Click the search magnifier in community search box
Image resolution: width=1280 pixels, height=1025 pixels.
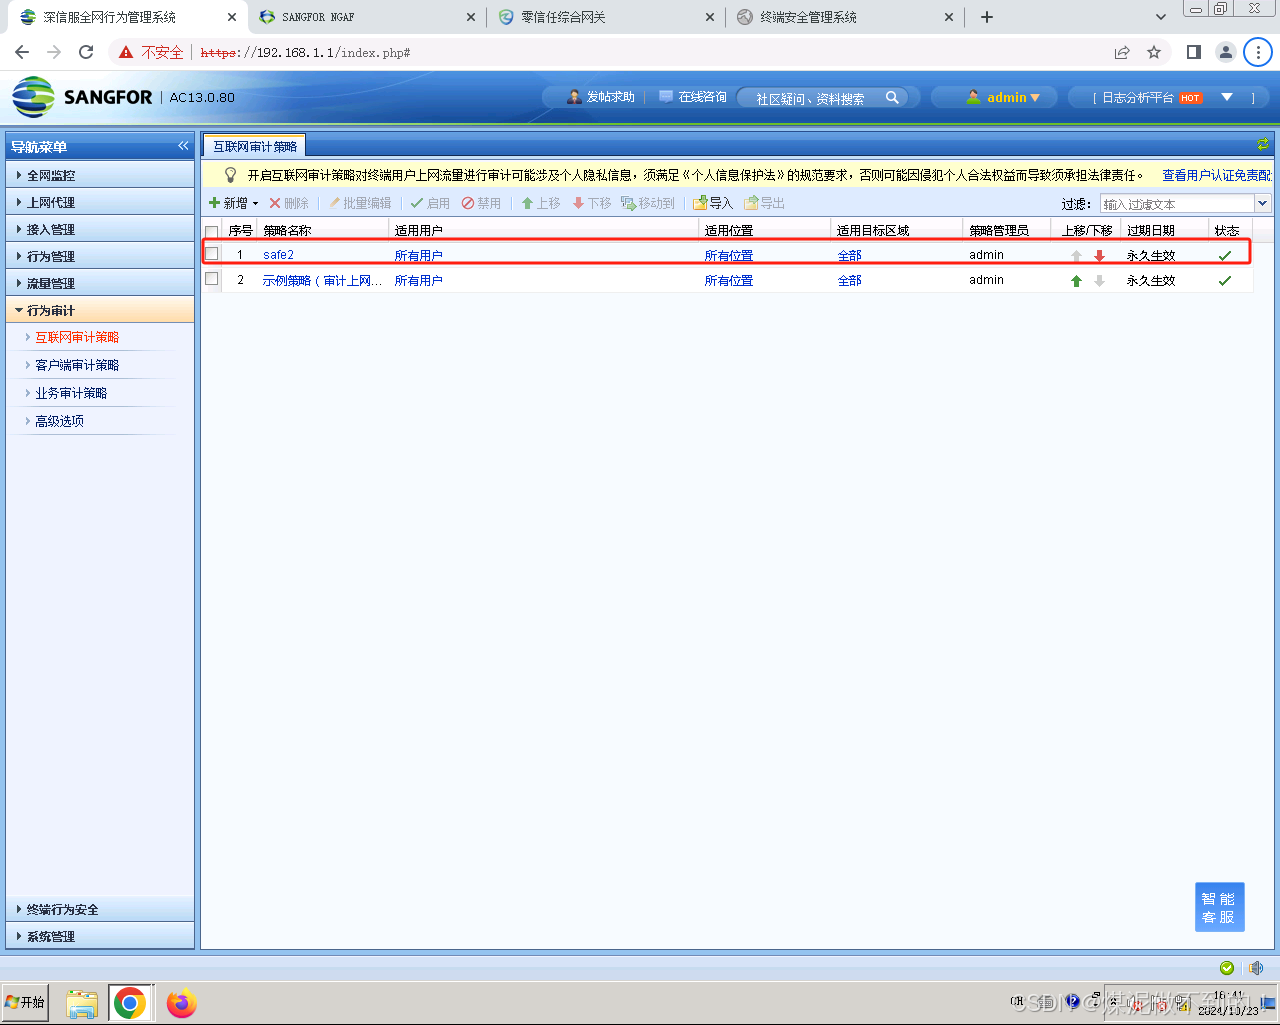(892, 97)
